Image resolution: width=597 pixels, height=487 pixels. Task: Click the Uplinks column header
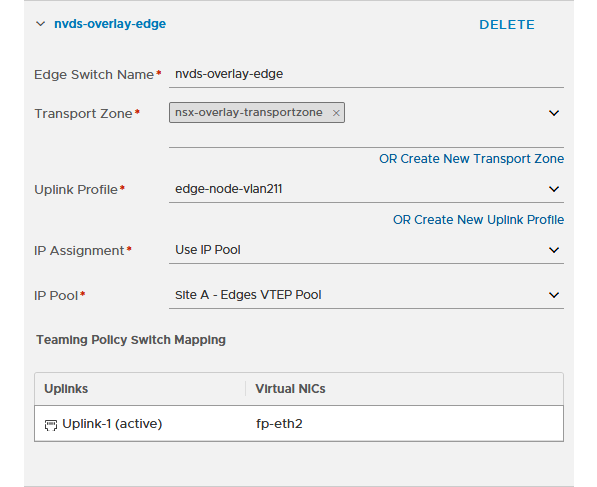pyautogui.click(x=66, y=389)
